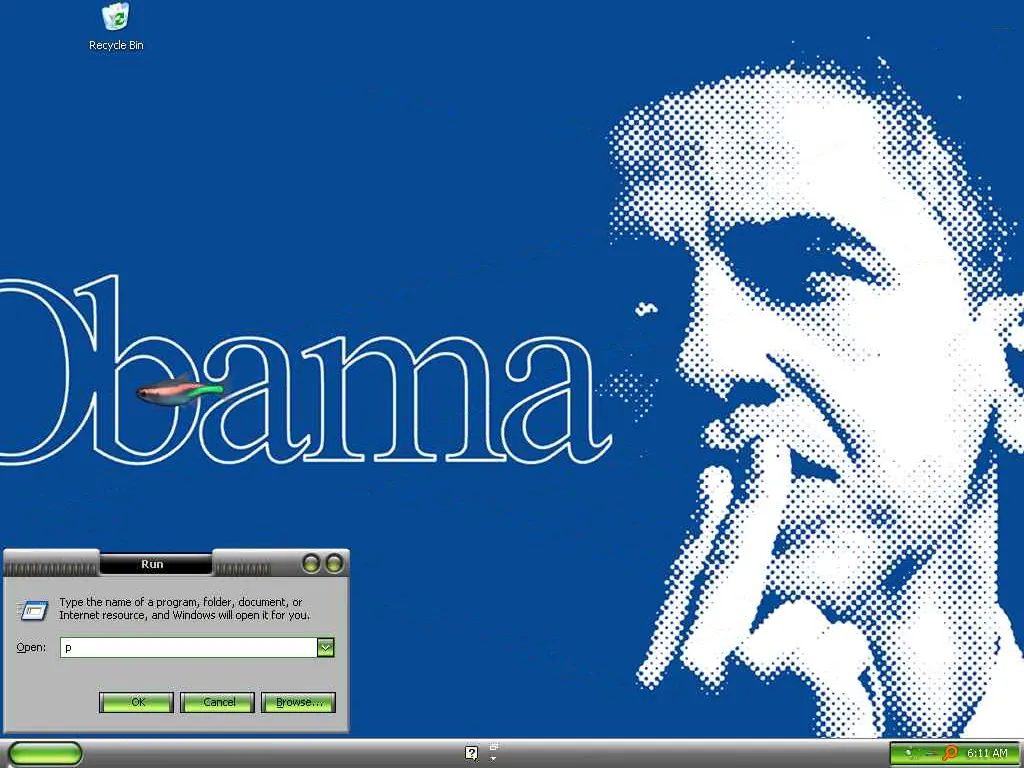Click the 6:11 AM clock
This screenshot has width=1024, height=768.
(987, 753)
